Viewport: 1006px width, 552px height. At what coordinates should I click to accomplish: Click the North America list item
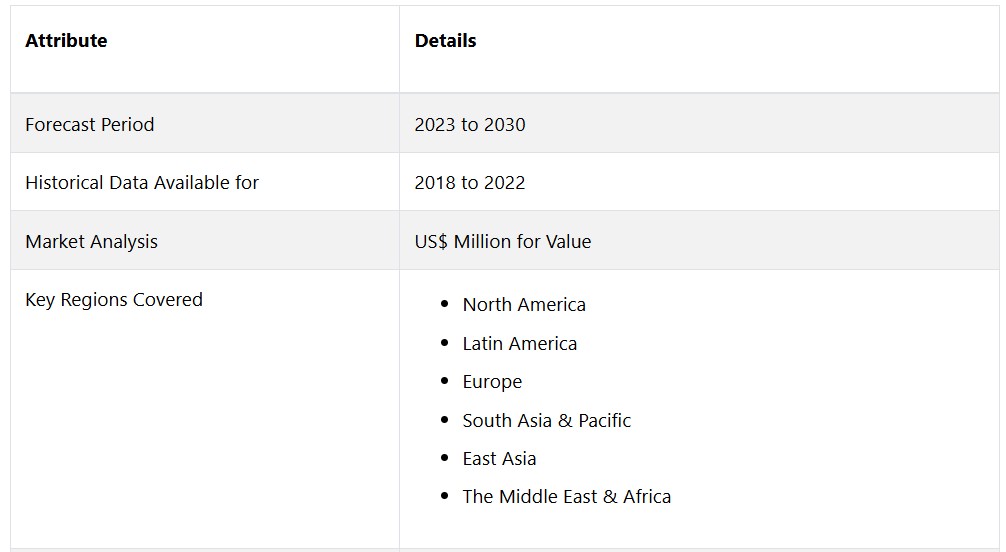pyautogui.click(x=524, y=305)
